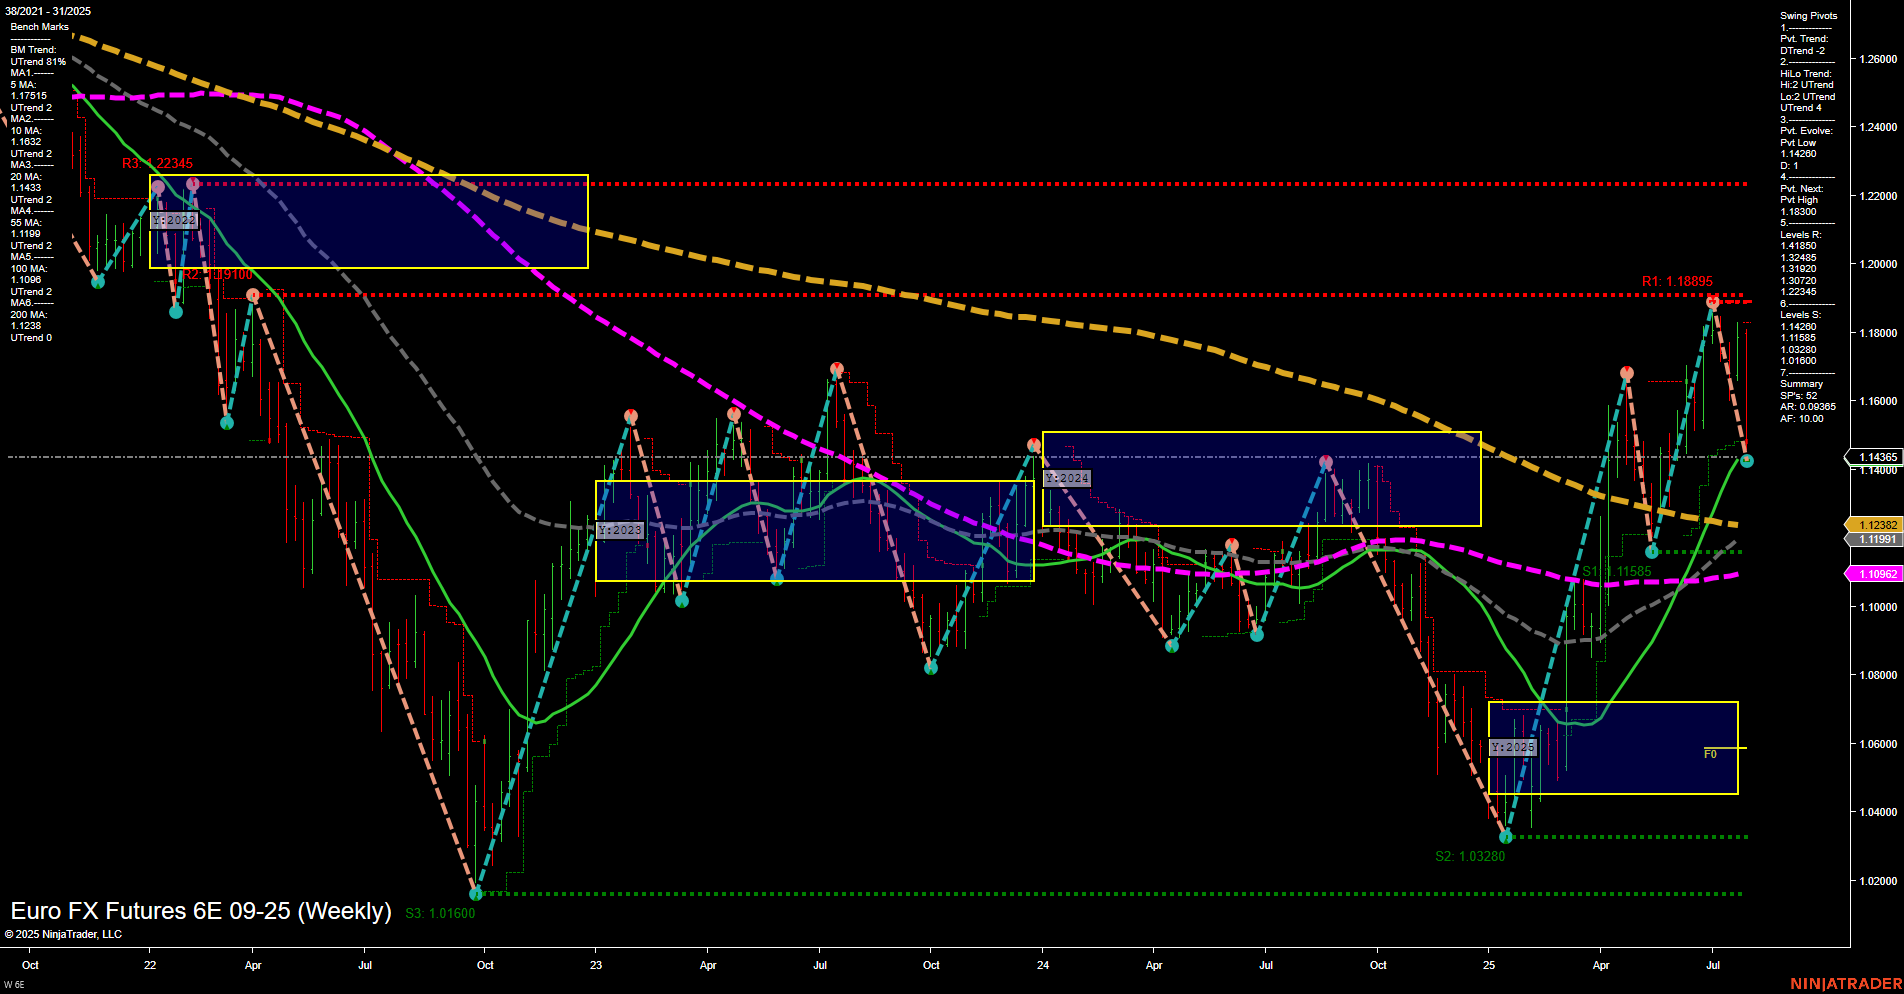The image size is (1904, 994).
Task: Click the R1: 1.18895 resistance label
Action: (x=1677, y=281)
